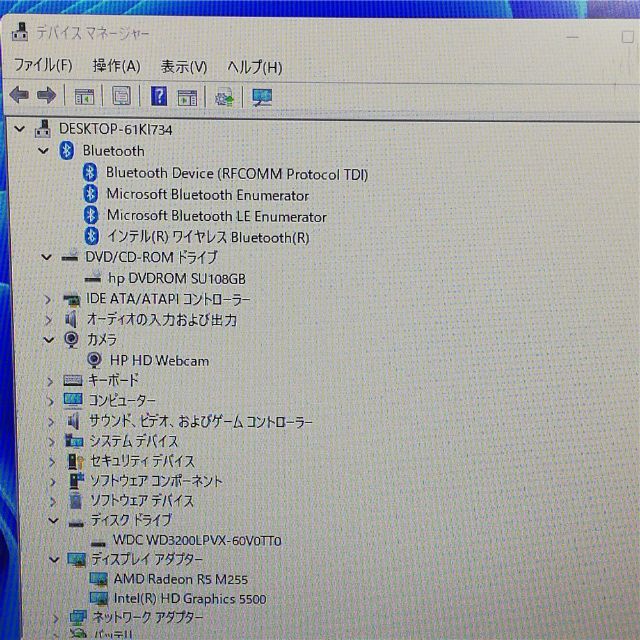Maximize the Device Manager window
The image size is (640, 640).
[x=628, y=37]
